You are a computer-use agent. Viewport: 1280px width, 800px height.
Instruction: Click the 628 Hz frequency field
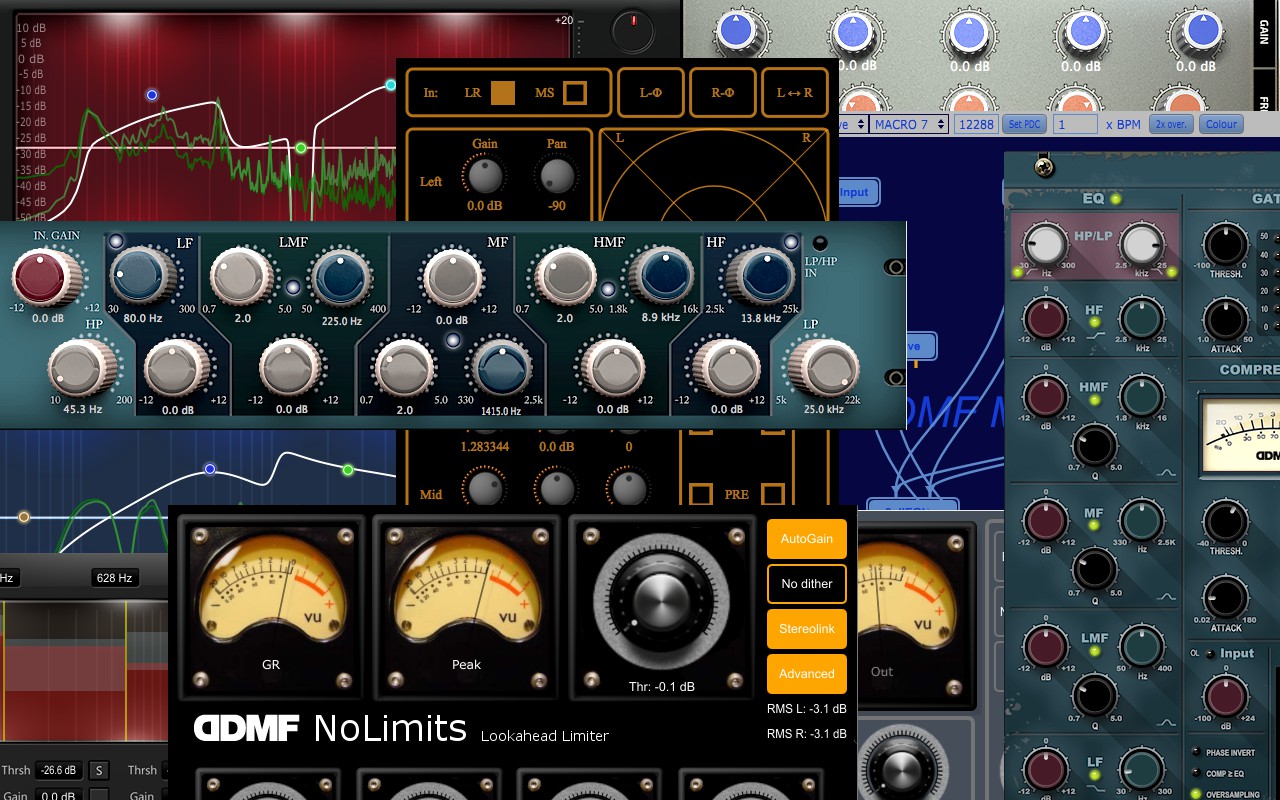click(x=113, y=578)
